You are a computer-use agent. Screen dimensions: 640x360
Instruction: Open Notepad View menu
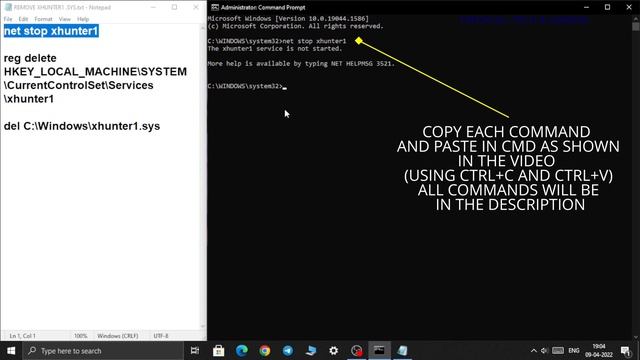tap(64, 19)
